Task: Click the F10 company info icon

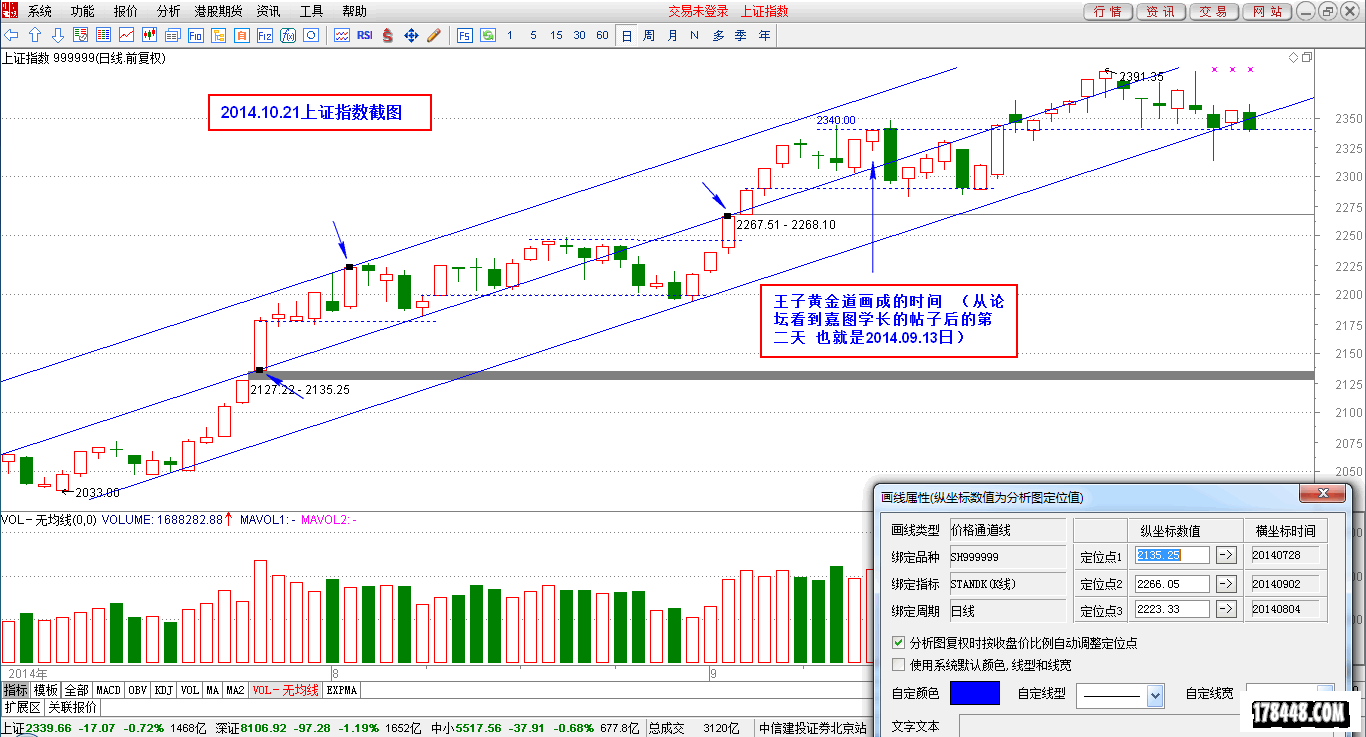Action: coord(195,35)
